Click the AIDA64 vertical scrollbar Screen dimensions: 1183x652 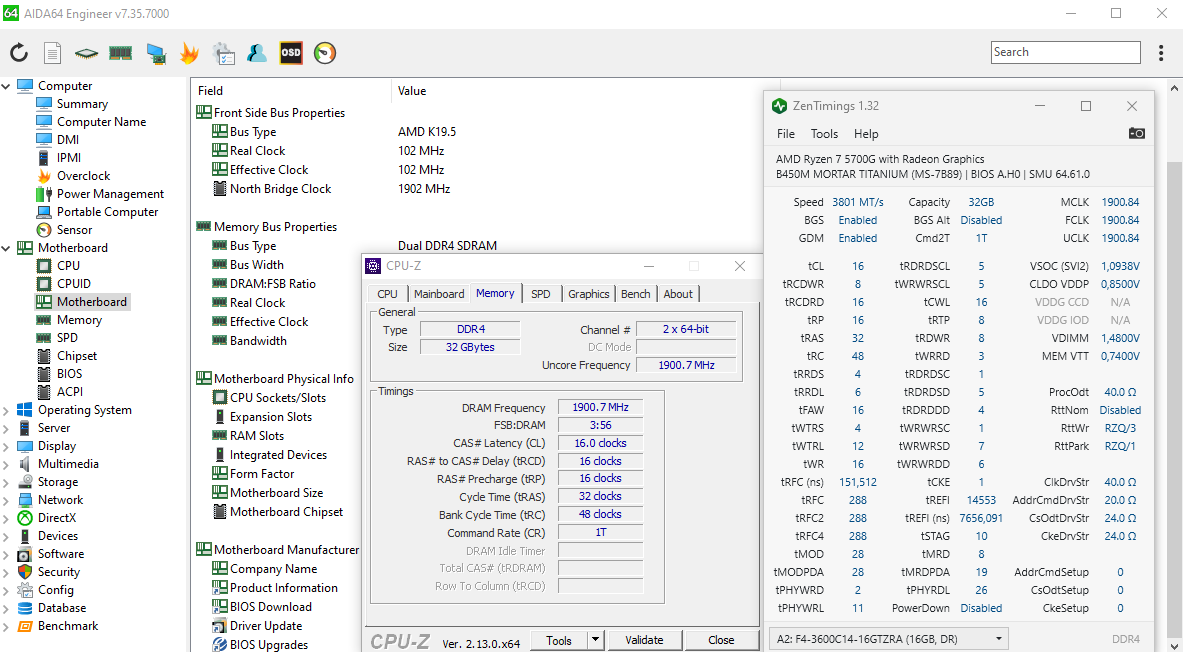(1175, 362)
